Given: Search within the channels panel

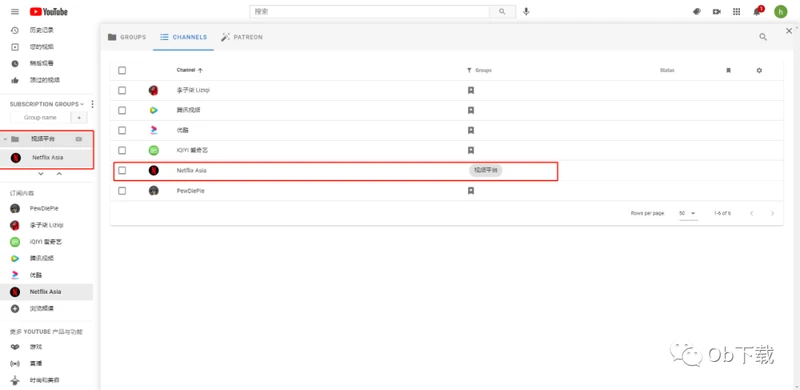Looking at the screenshot, I should pos(763,37).
